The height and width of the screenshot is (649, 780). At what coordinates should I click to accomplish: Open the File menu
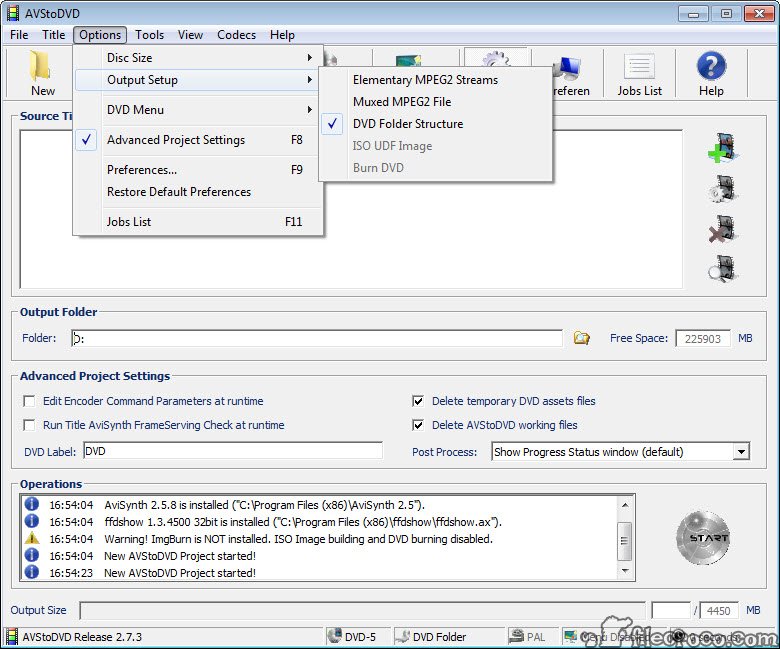19,35
